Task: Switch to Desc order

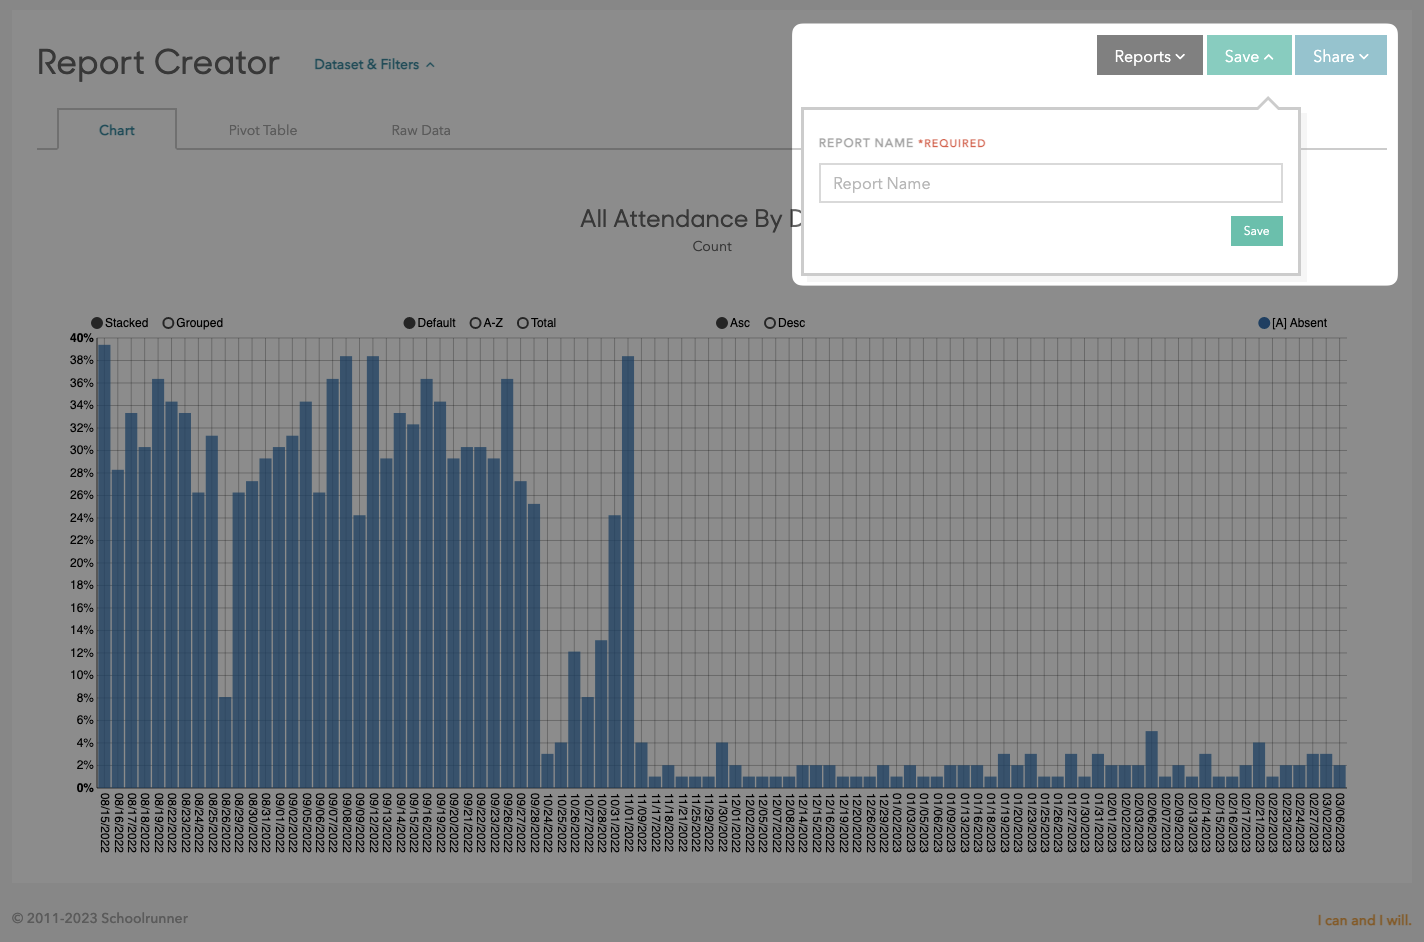Action: point(769,323)
